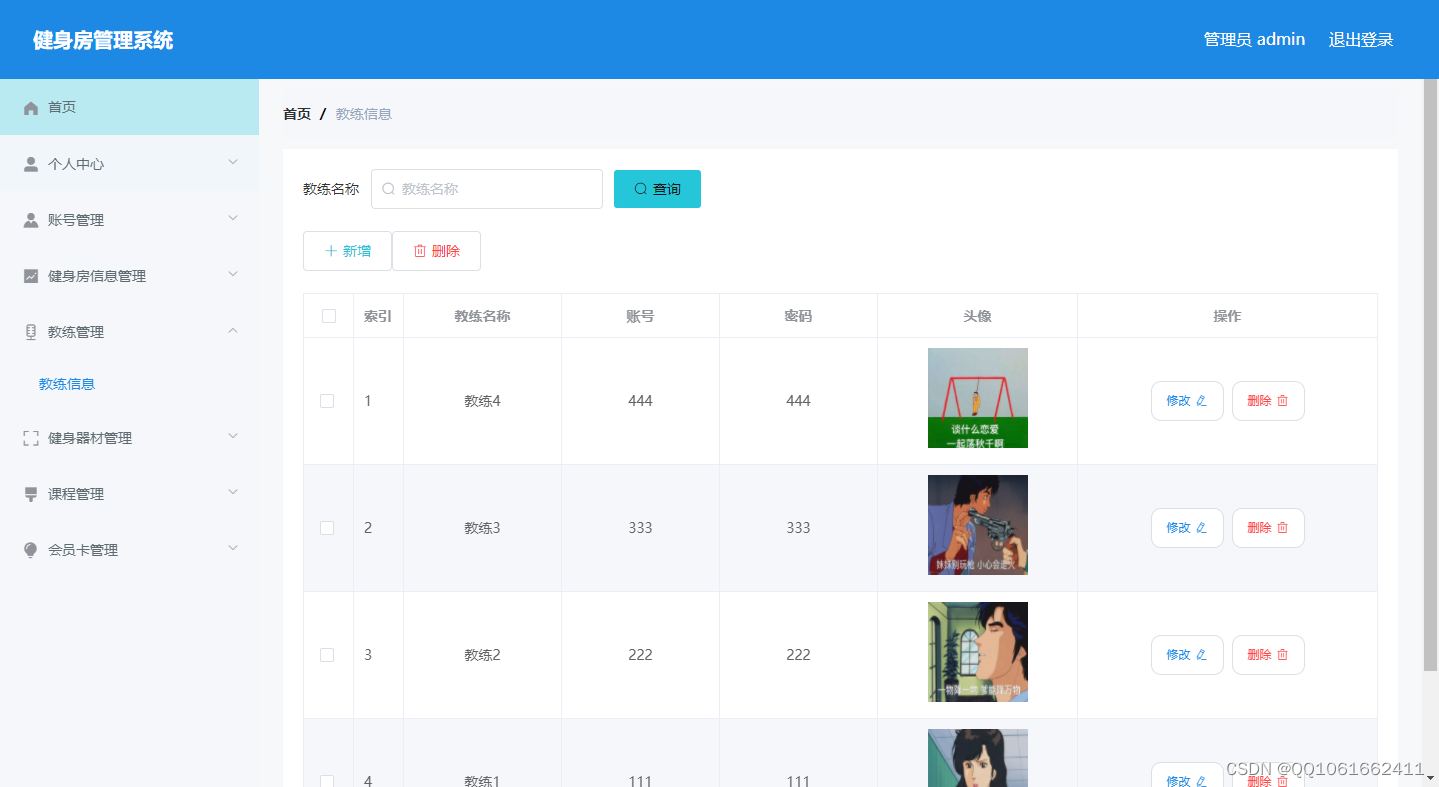The height and width of the screenshot is (787, 1439).
Task: Click the 健身器材管理 equipment icon
Action: pos(31,437)
